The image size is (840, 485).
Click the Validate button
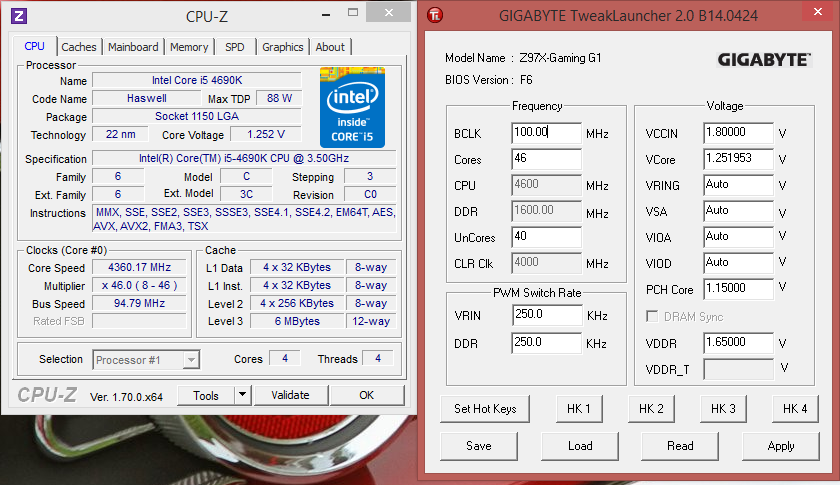coord(290,395)
